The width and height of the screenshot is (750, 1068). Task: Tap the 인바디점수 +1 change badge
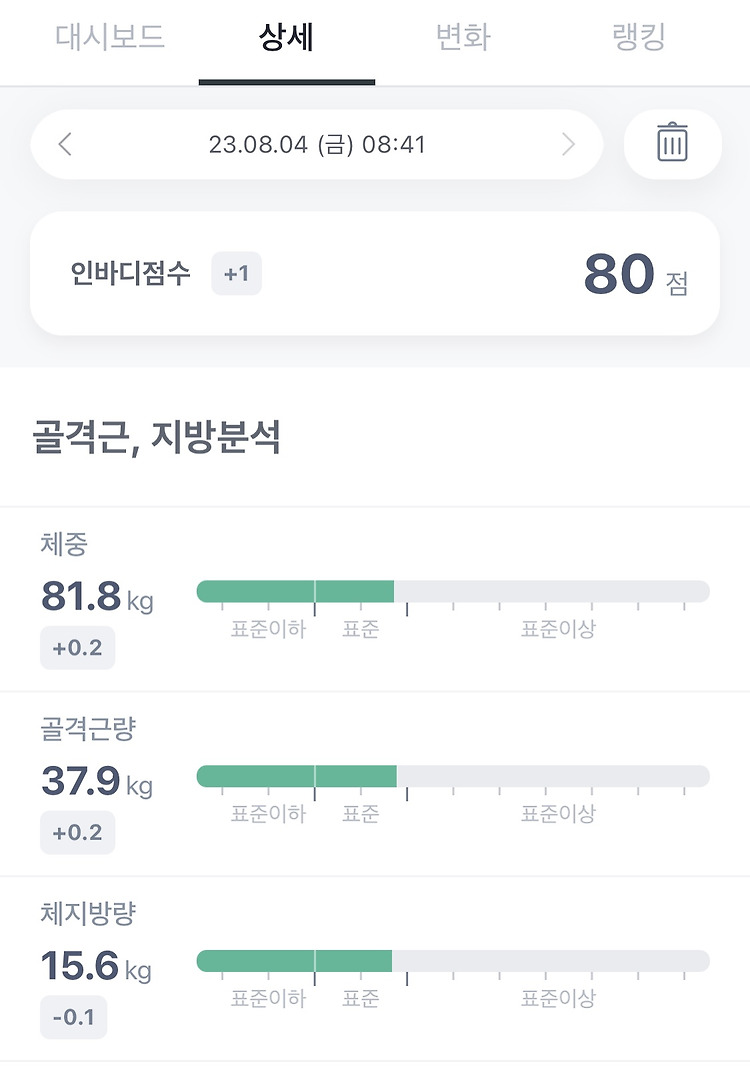(236, 274)
